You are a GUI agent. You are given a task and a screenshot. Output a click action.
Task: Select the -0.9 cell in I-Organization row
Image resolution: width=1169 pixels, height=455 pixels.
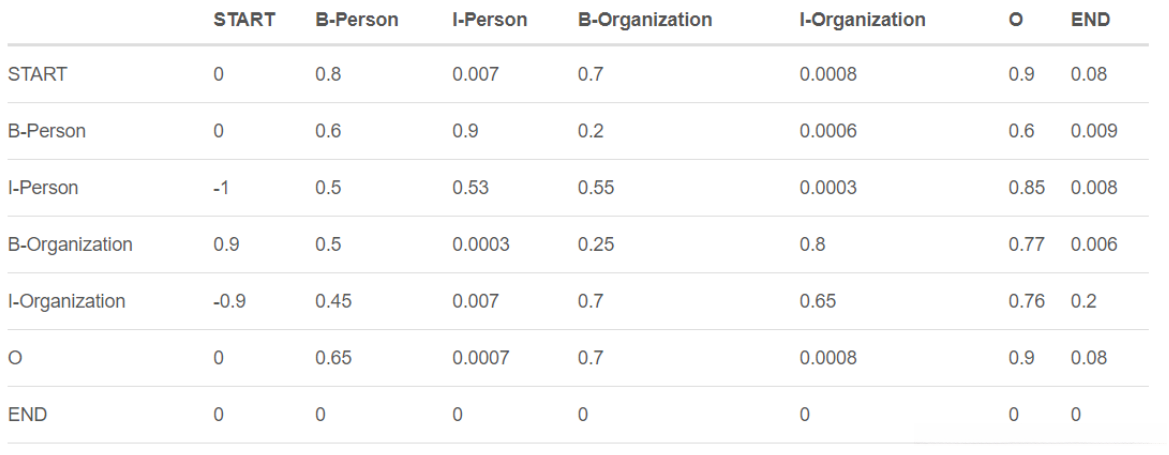[229, 301]
